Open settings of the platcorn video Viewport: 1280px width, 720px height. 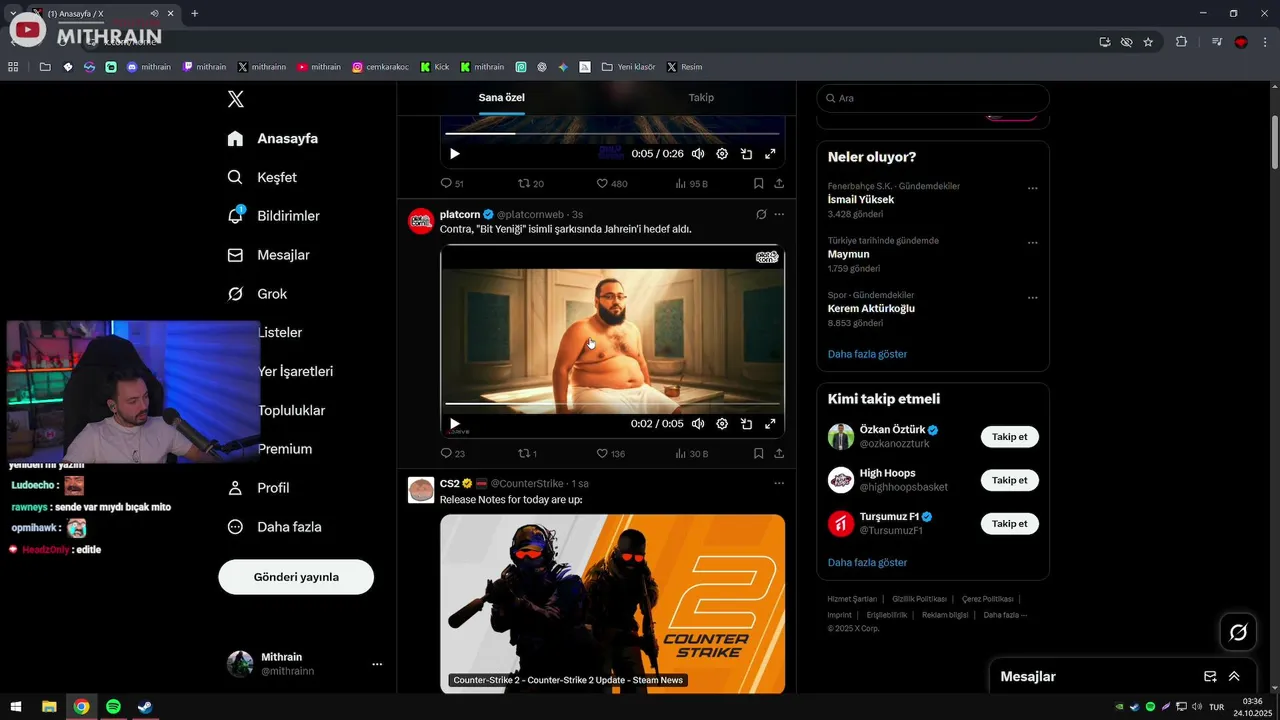[722, 424]
